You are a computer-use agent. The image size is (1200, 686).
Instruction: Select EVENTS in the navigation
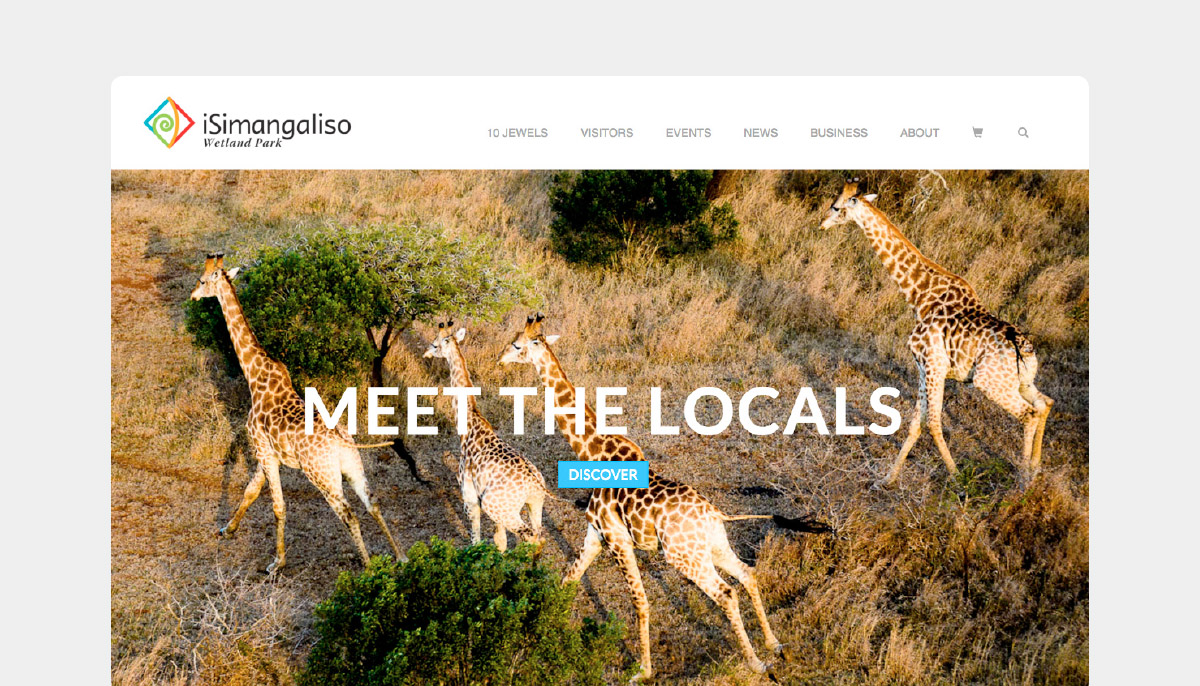(x=689, y=133)
